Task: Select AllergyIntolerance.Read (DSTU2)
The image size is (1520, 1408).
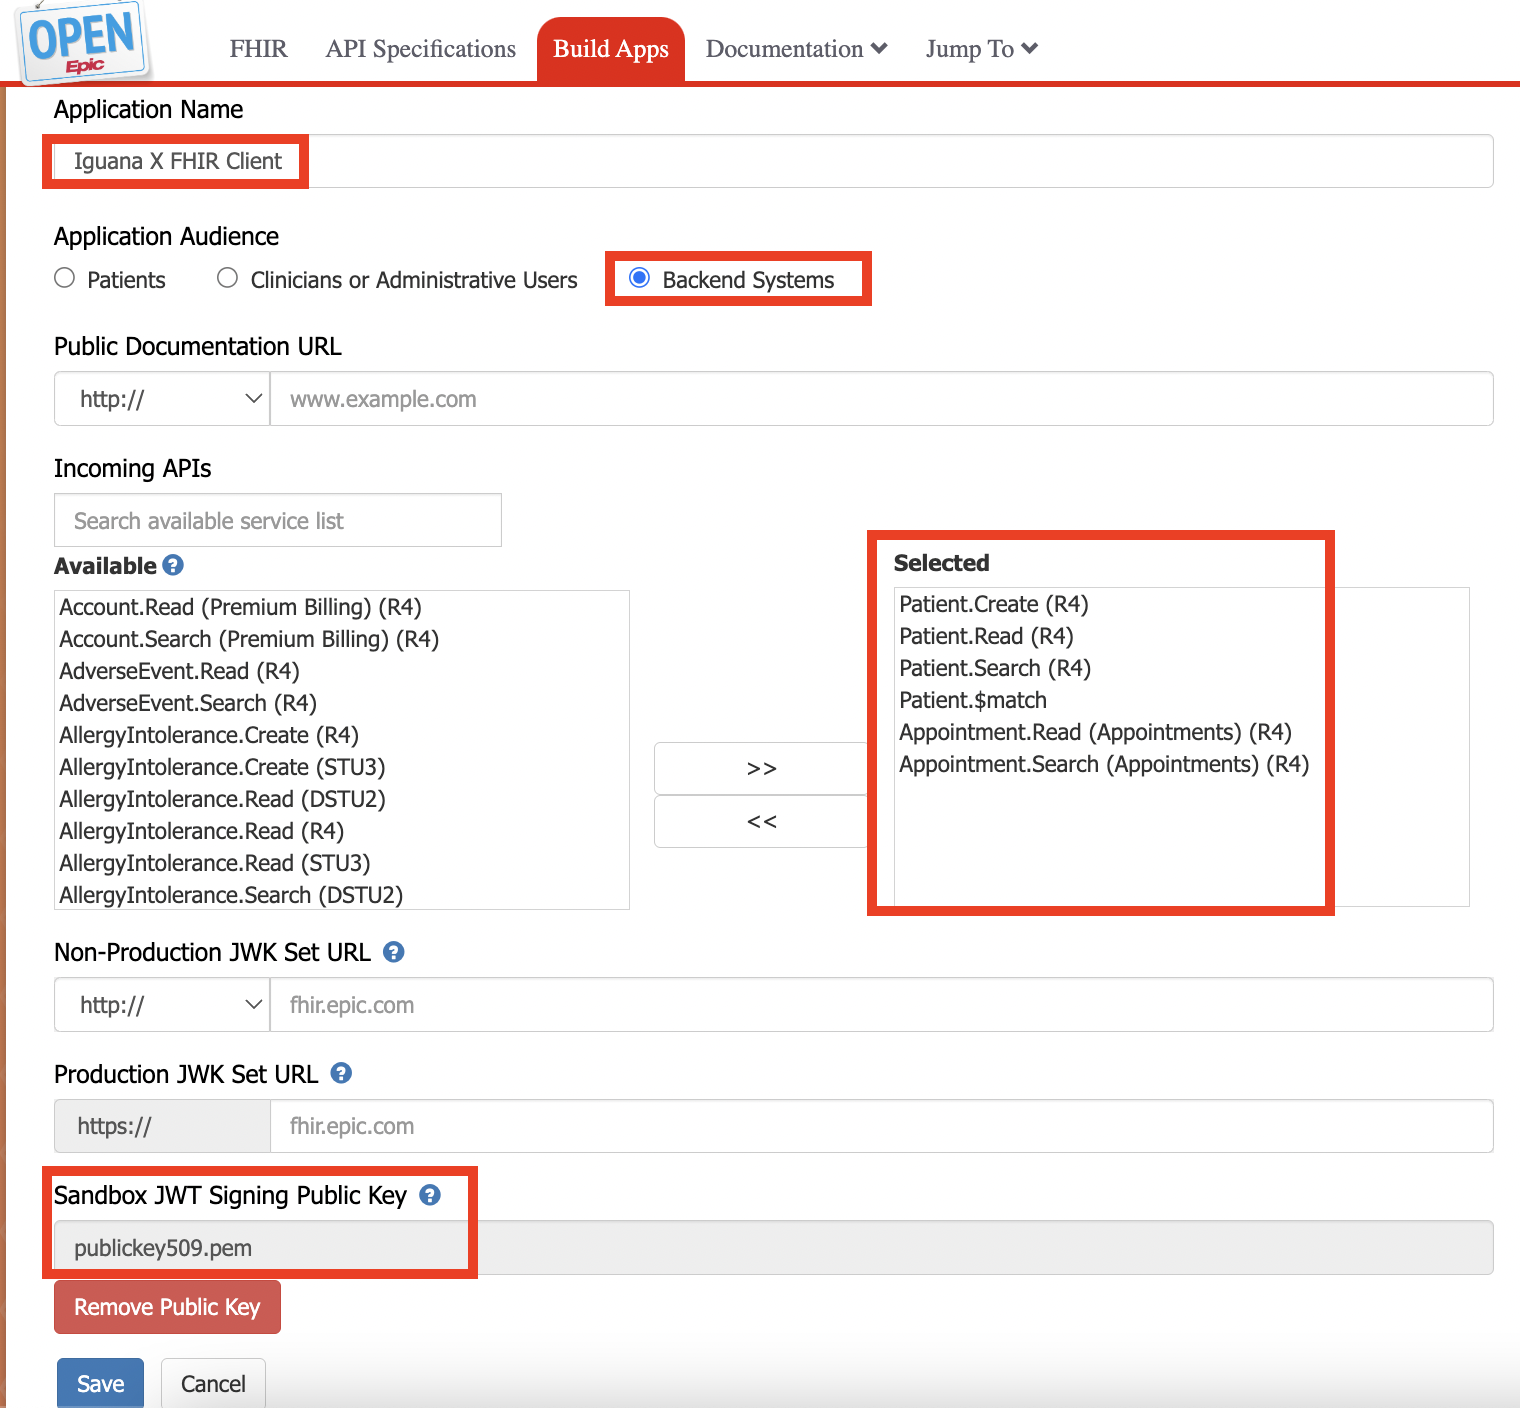Action: (x=341, y=799)
